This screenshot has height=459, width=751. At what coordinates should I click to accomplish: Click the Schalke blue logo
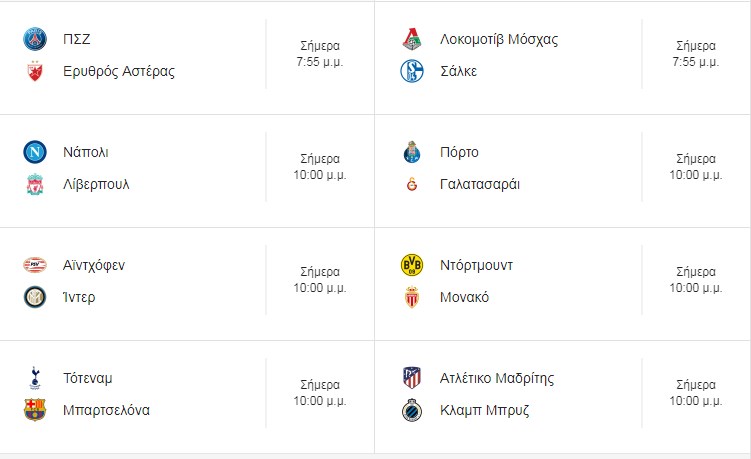click(x=412, y=71)
